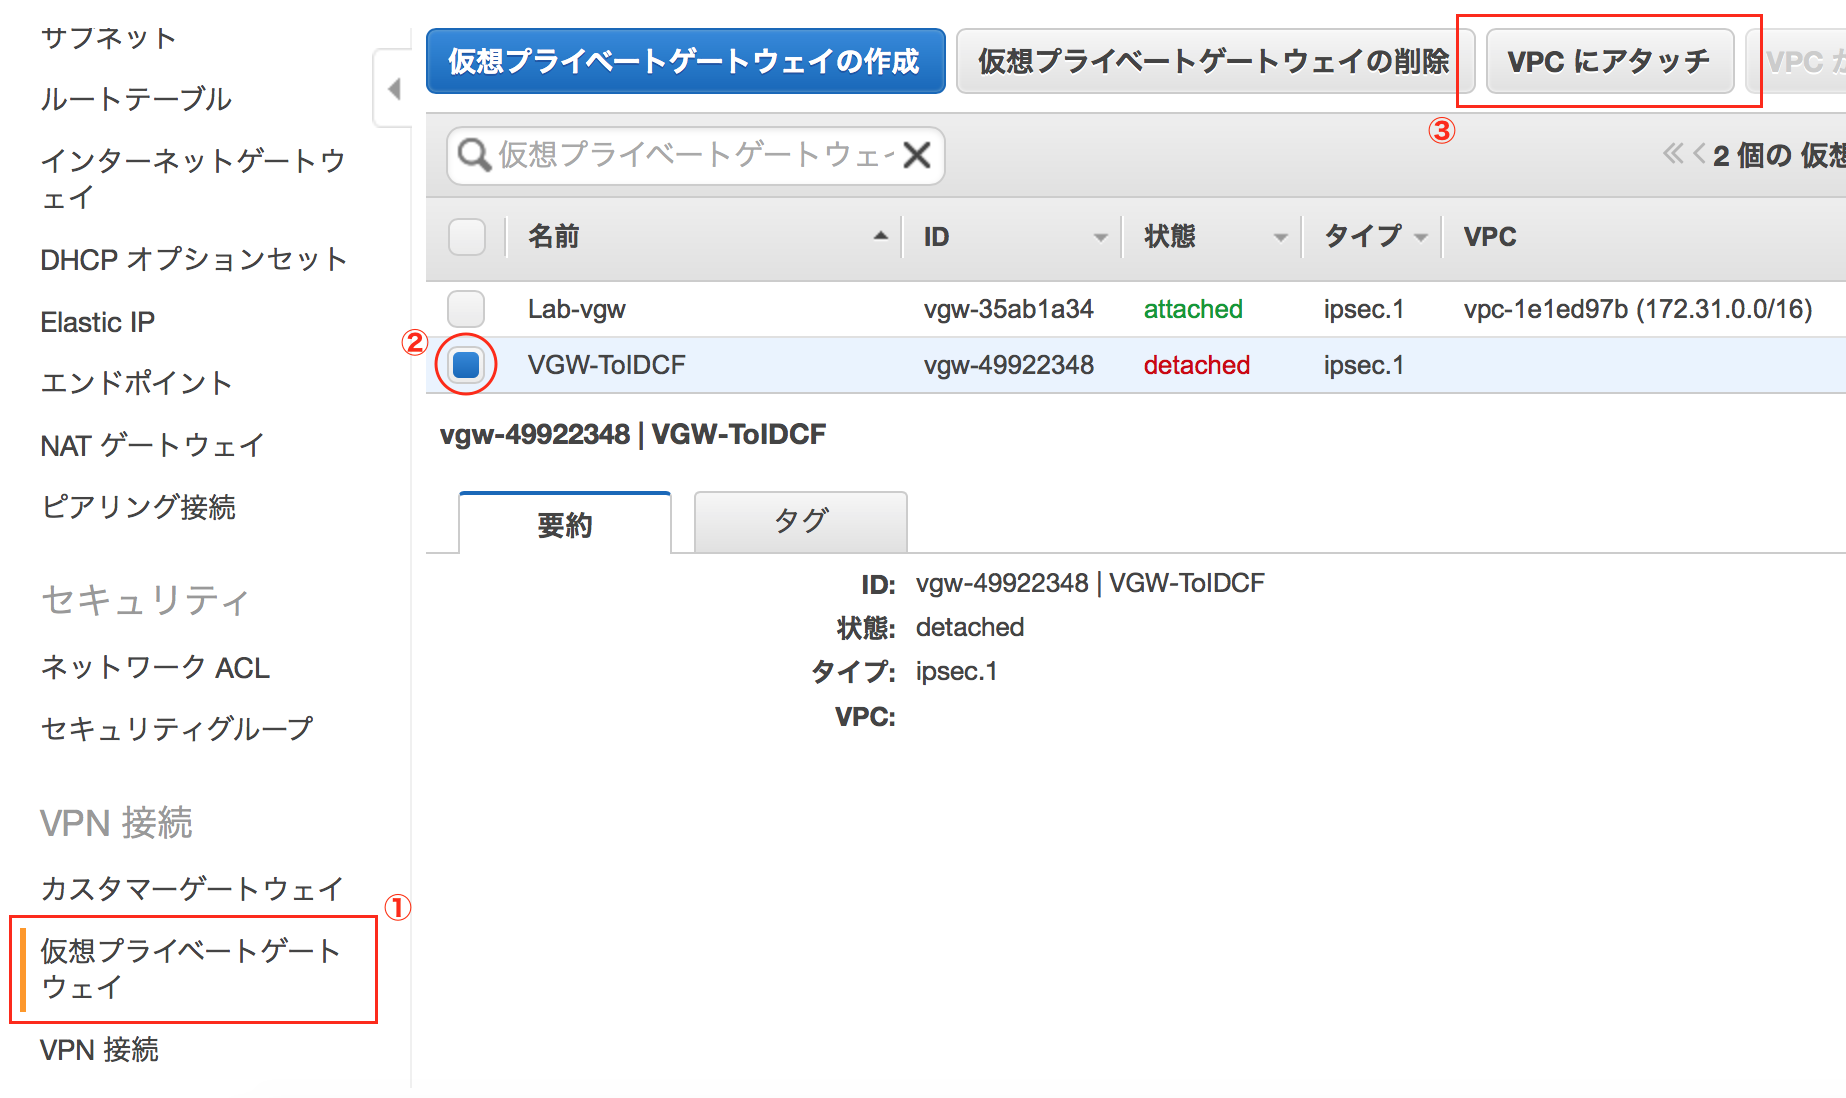The image size is (1846, 1098).
Task: Open the ID column sort dropdown
Action: click(x=1101, y=238)
